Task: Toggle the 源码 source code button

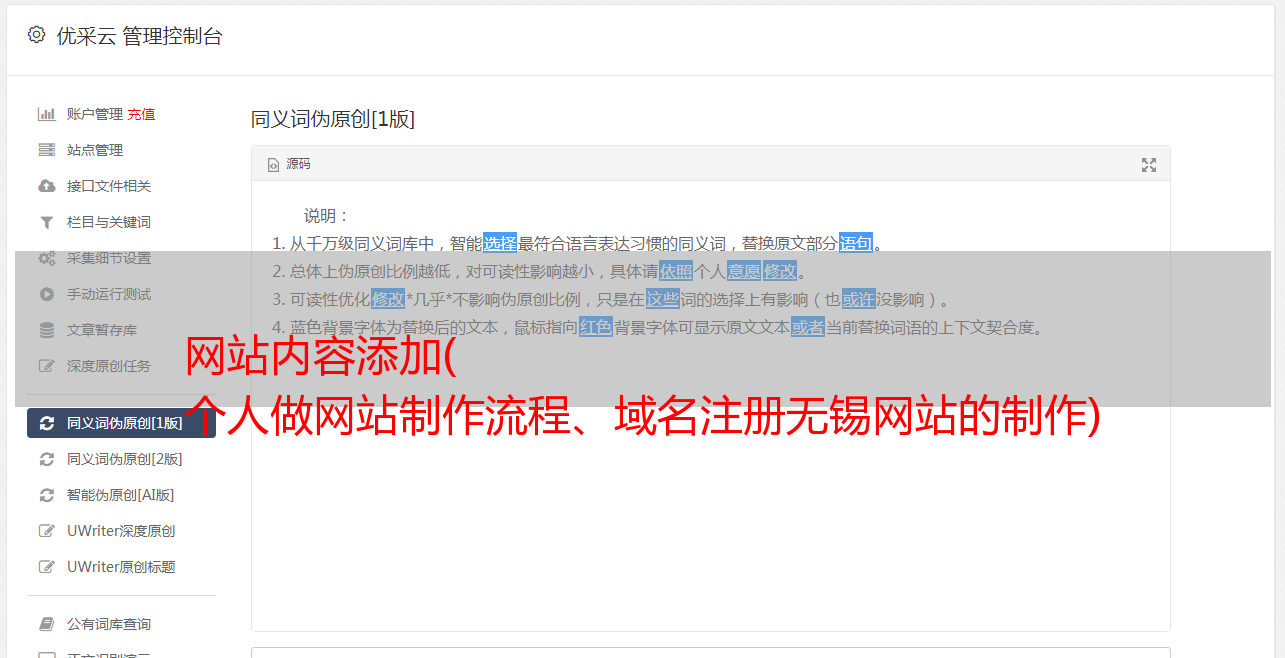Action: [289, 164]
